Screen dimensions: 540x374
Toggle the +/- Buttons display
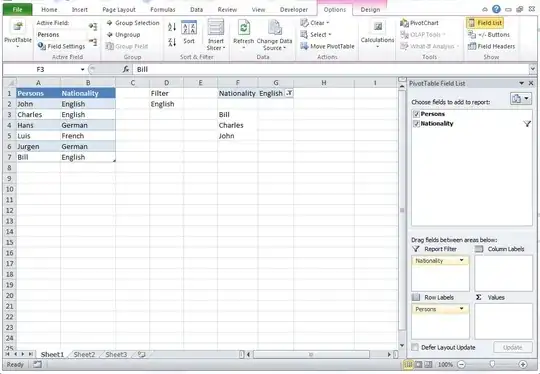pyautogui.click(x=489, y=35)
